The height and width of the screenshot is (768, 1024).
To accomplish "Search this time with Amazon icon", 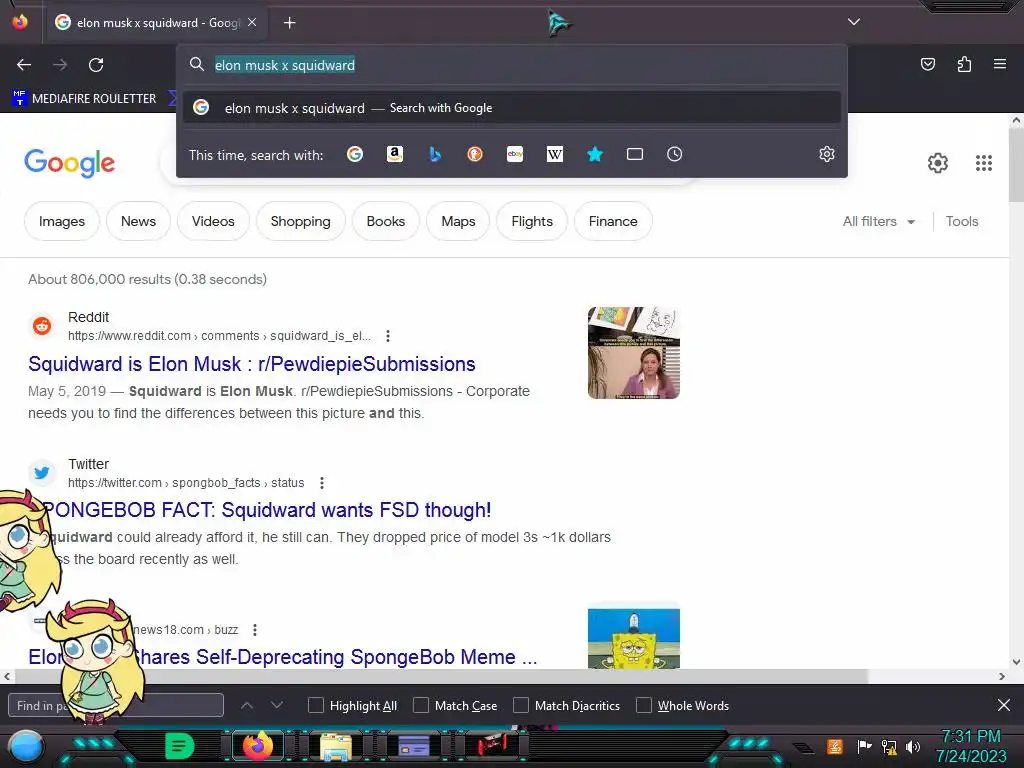I will [394, 154].
